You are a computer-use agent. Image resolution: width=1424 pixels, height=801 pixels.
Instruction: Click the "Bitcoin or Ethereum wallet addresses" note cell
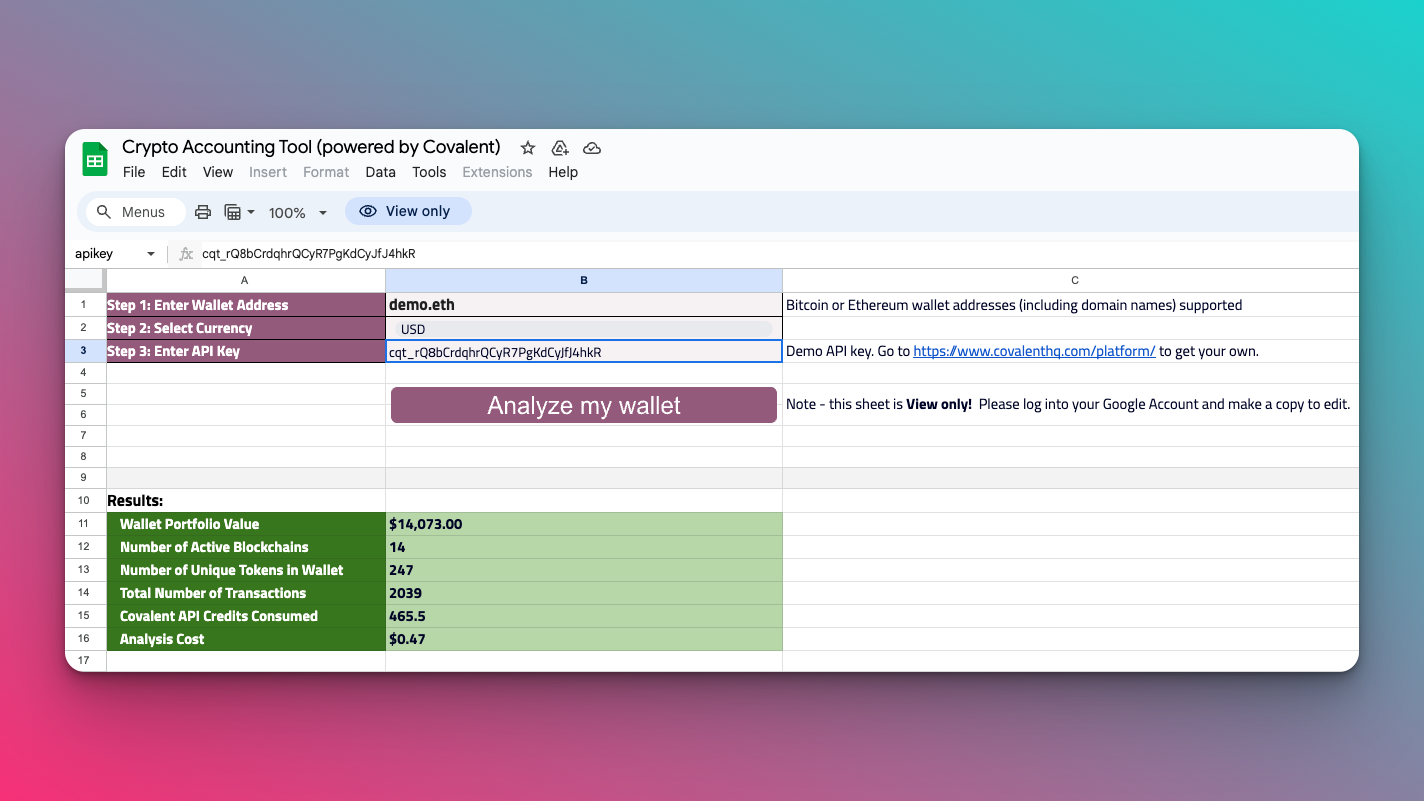tap(1071, 305)
